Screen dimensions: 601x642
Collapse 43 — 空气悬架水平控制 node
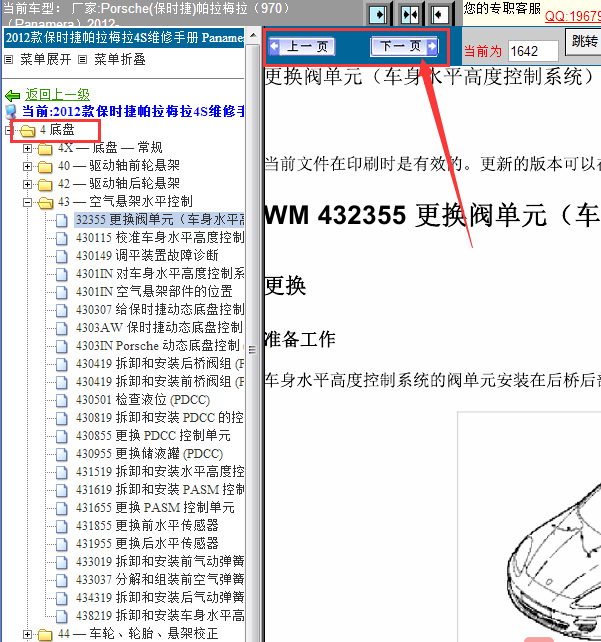(27, 202)
